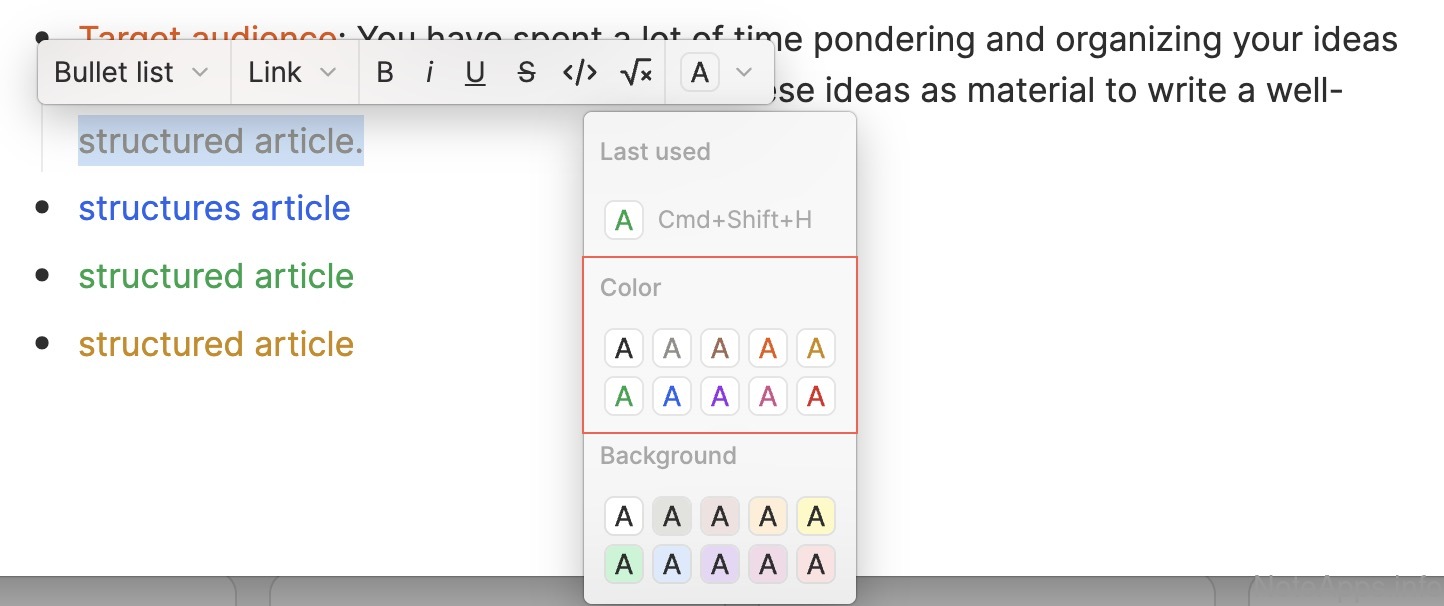Click the blue "structures article" text
This screenshot has width=1444, height=606.
coord(214,208)
